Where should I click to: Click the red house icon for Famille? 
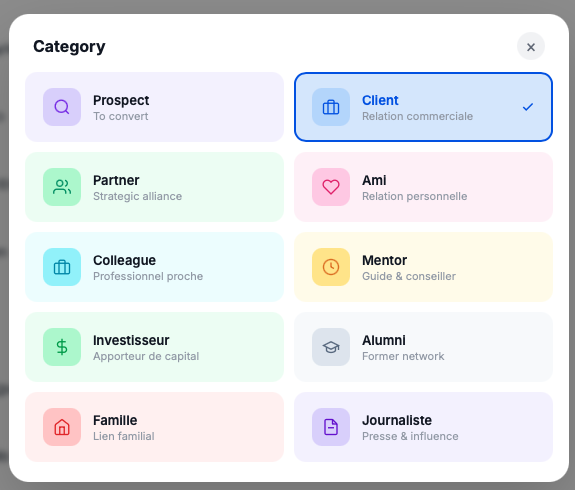[x=62, y=427]
